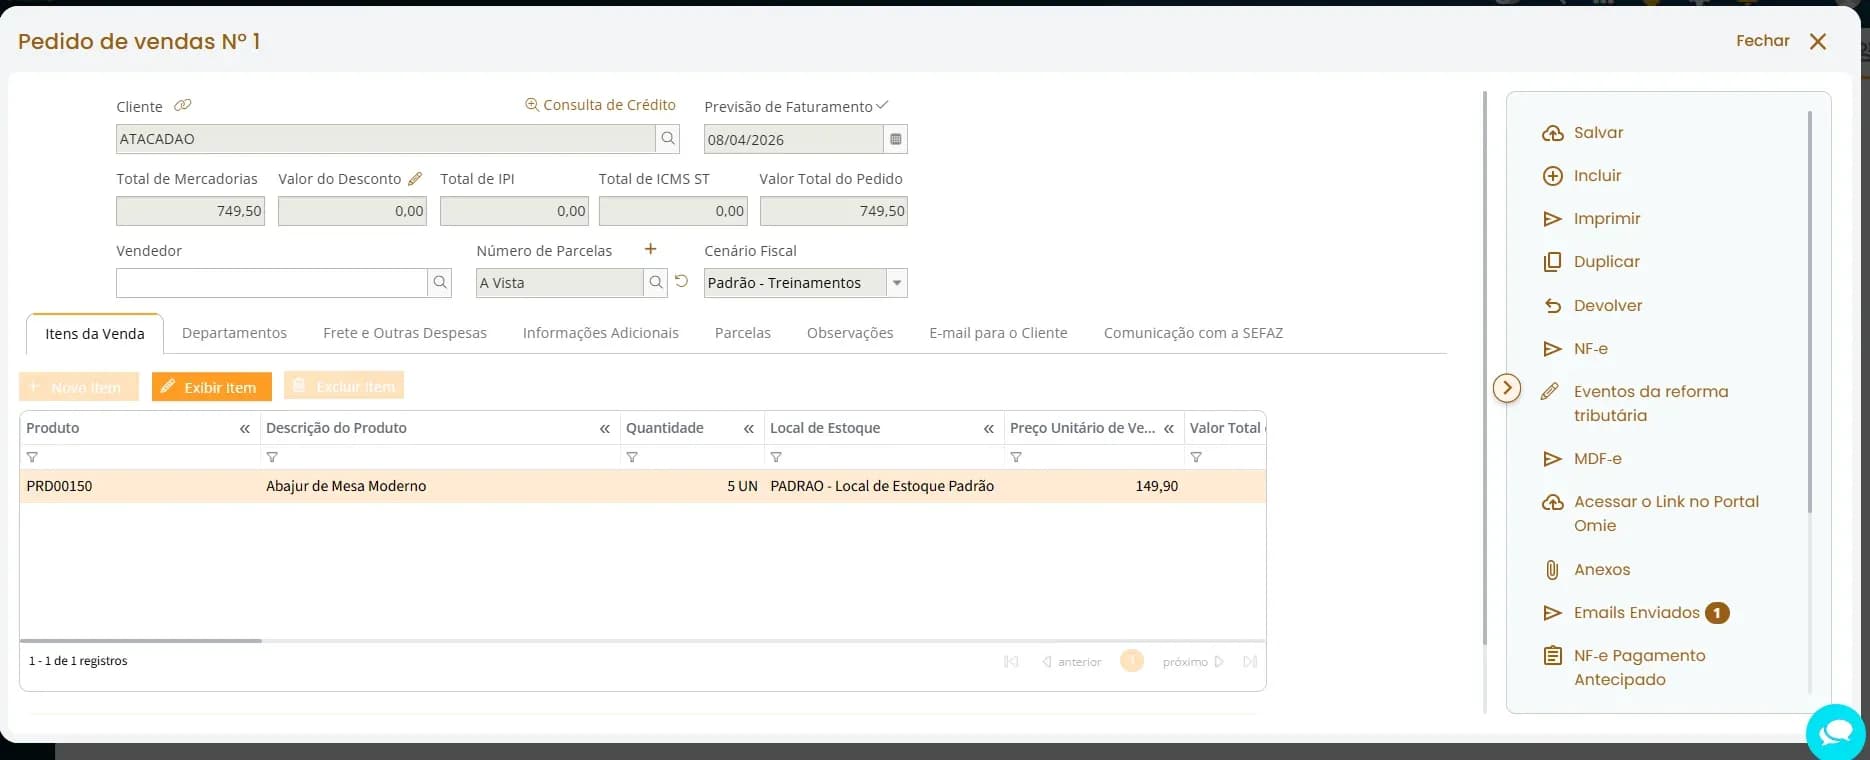Open the Observações tab
1870x760 pixels.
850,333
